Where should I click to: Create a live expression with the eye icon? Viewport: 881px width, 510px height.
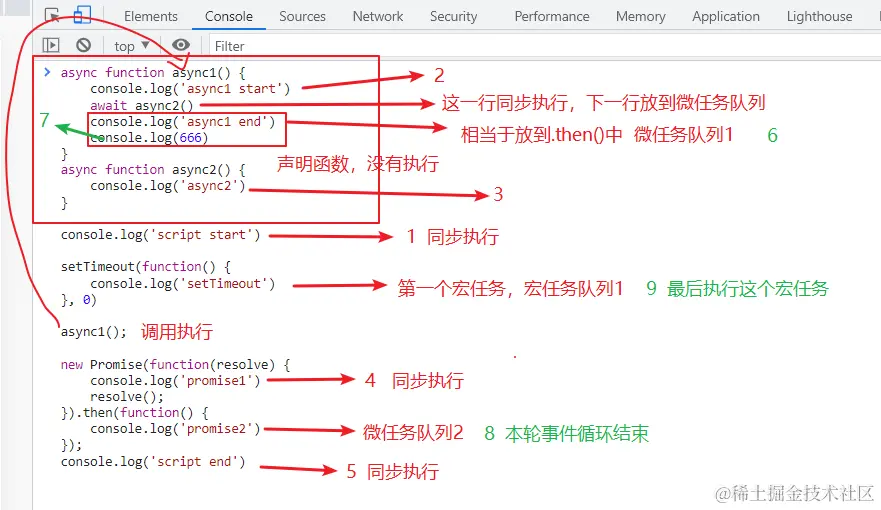click(x=181, y=45)
